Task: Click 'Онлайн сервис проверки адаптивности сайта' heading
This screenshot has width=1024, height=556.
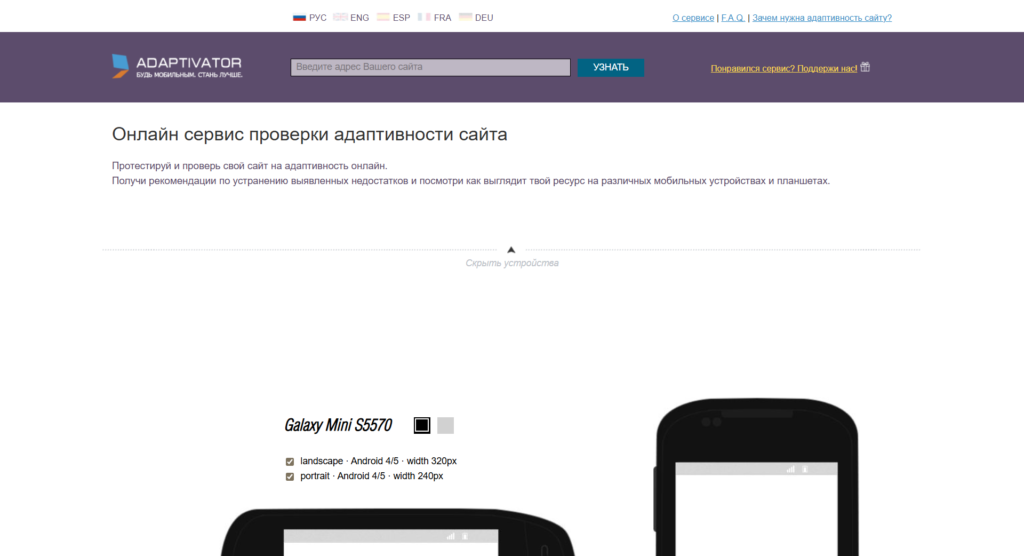Action: coord(310,135)
